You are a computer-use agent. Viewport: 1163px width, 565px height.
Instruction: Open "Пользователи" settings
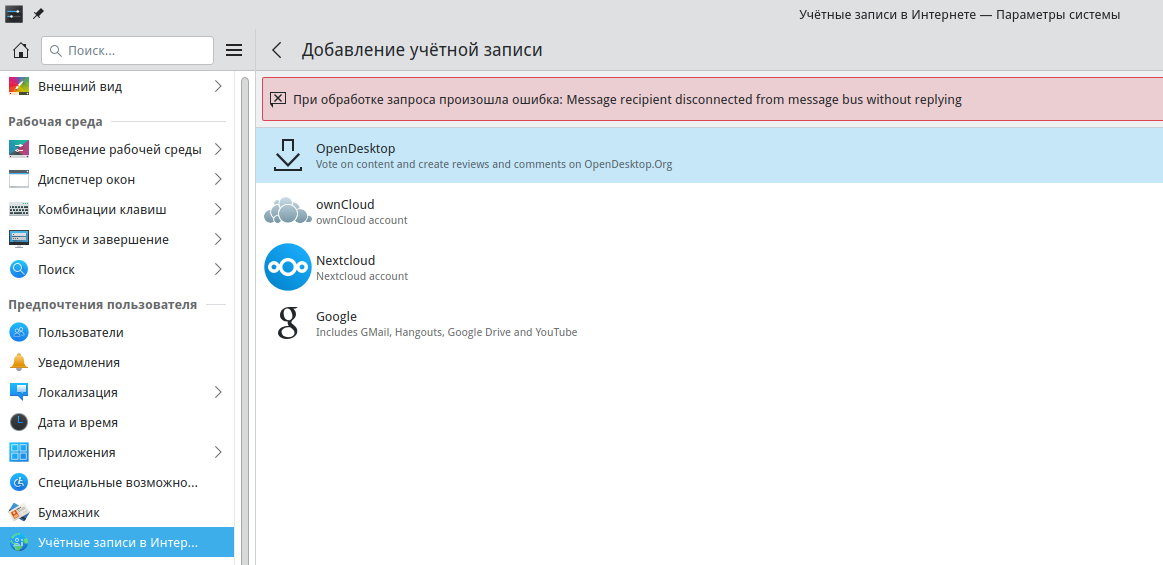tap(116, 332)
